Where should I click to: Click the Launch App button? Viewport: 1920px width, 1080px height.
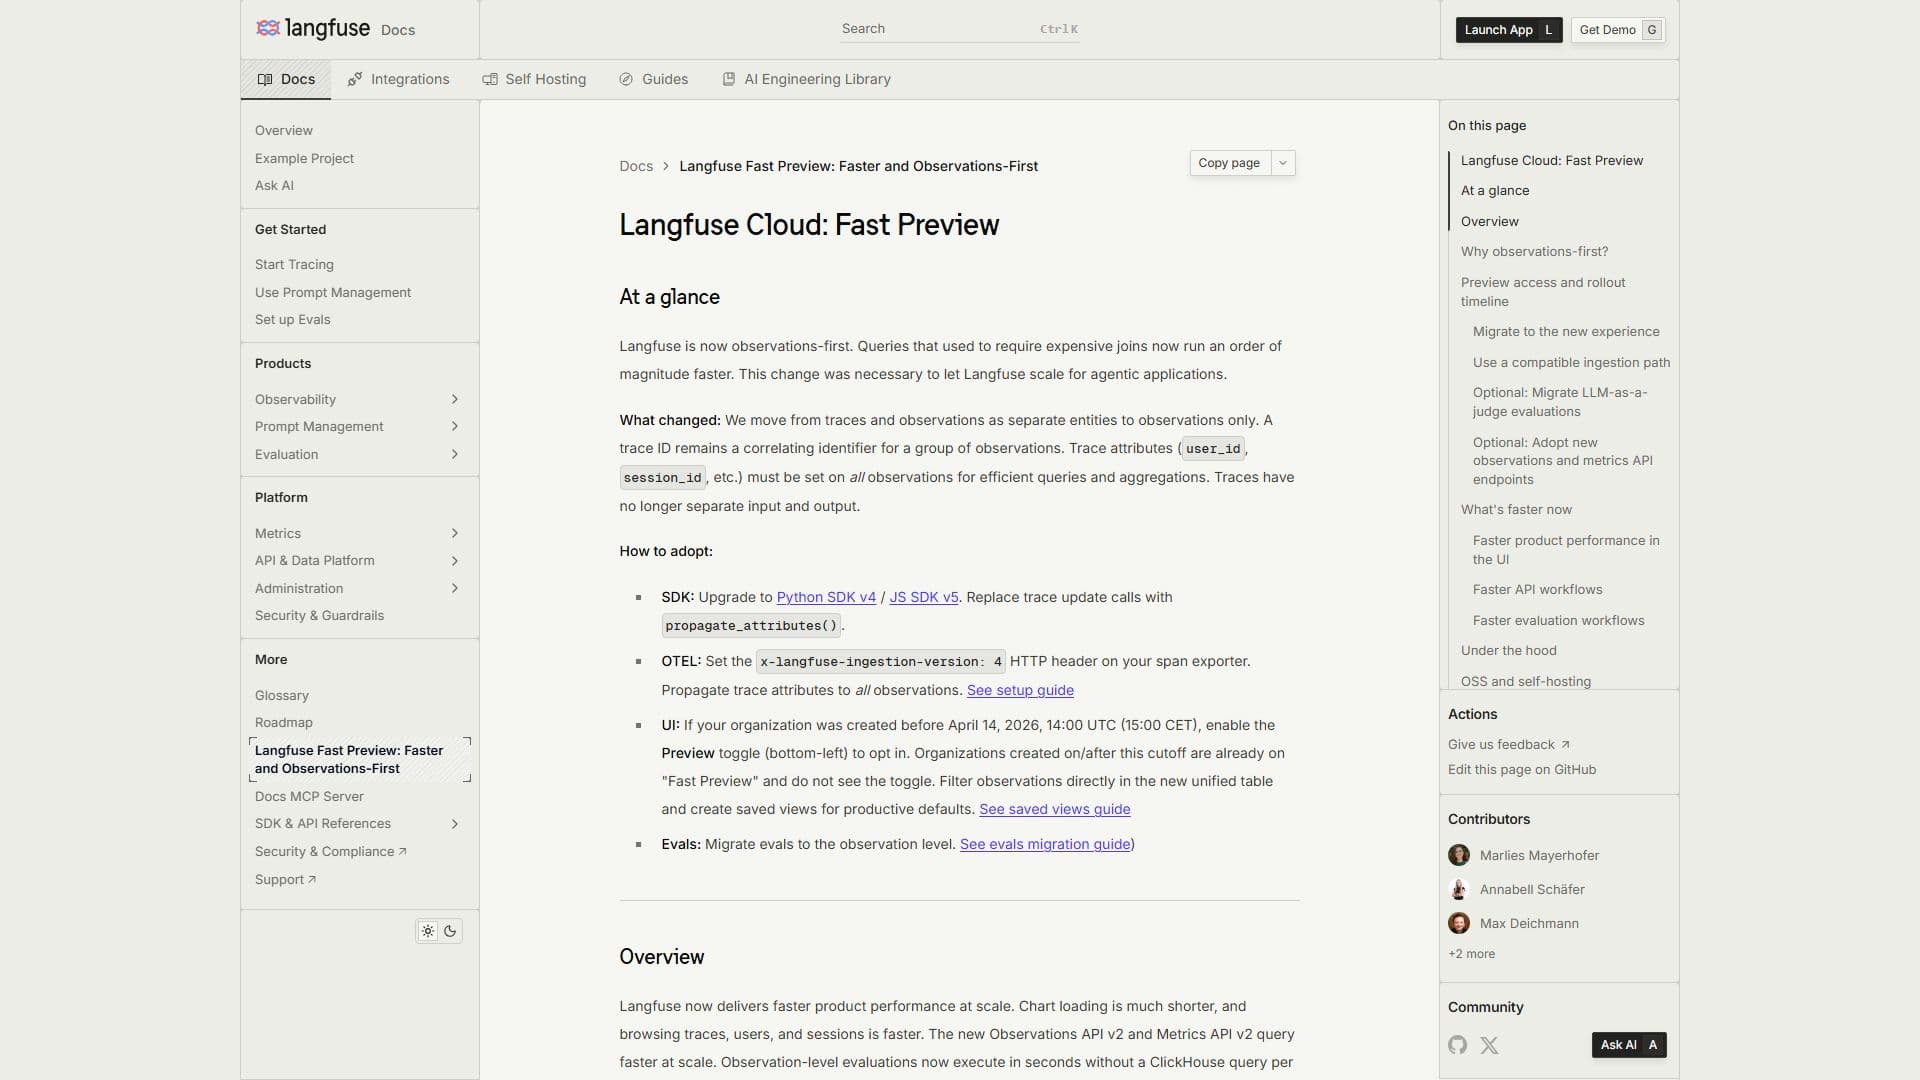point(1508,30)
